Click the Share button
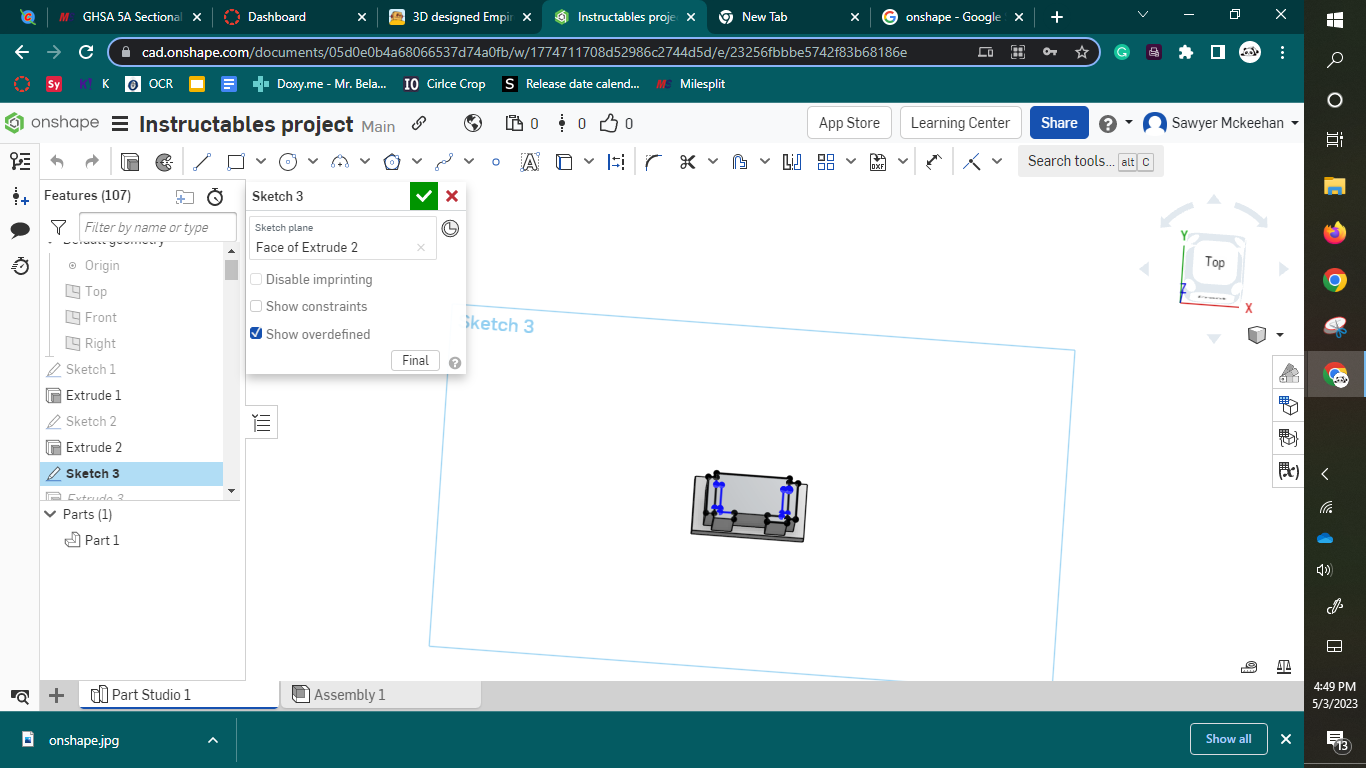Screen dimensions: 1366x768 coord(1058,122)
